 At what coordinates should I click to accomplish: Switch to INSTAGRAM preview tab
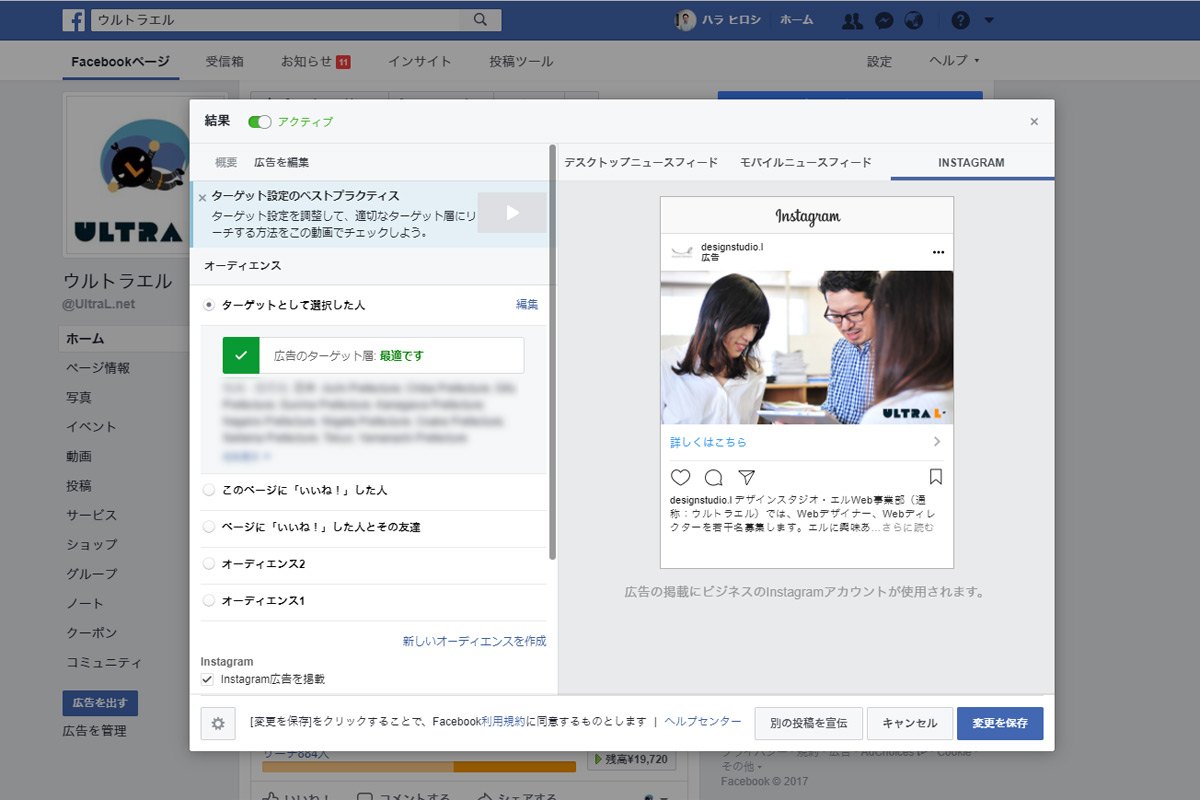tap(971, 162)
